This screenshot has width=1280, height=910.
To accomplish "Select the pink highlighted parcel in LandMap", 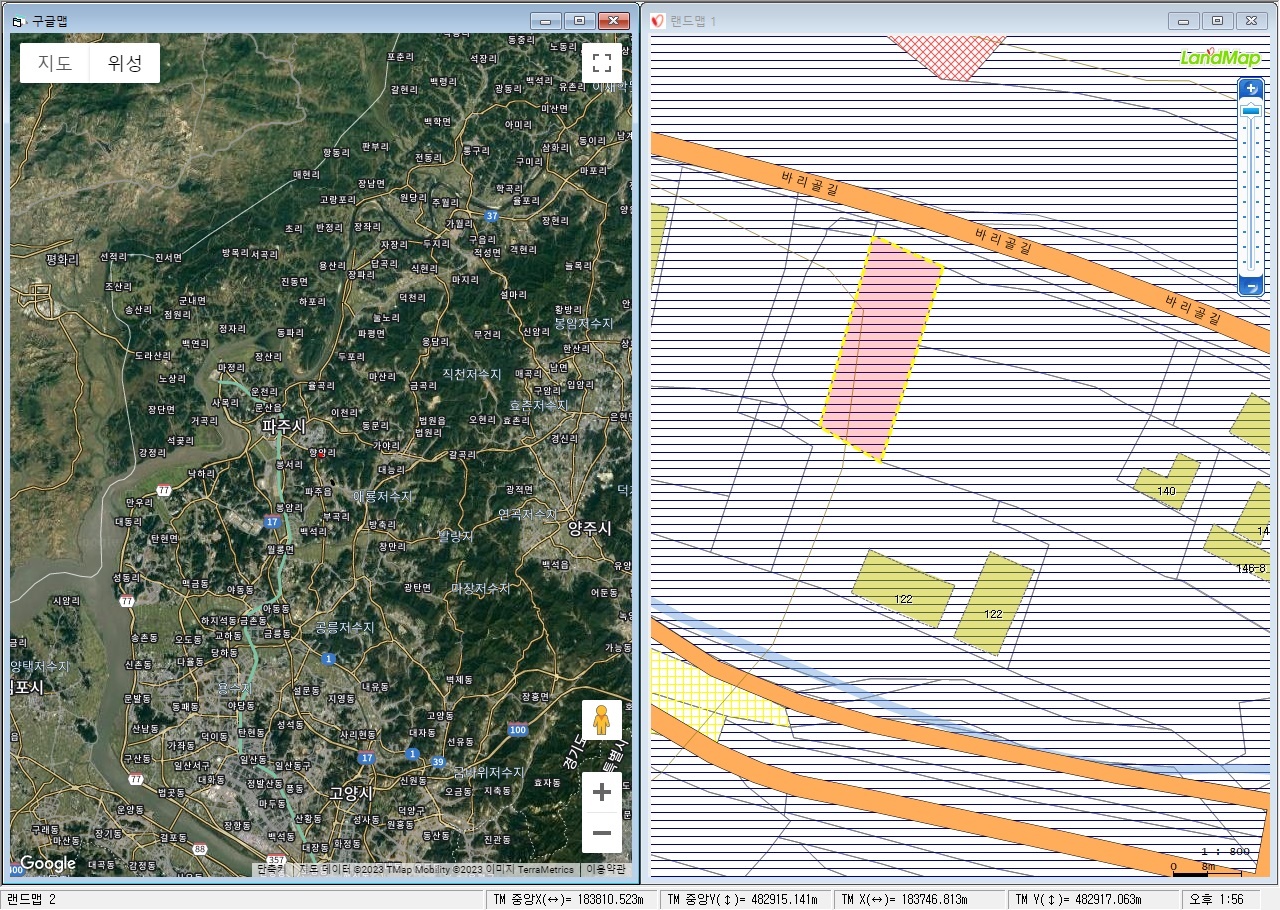I will [x=881, y=350].
